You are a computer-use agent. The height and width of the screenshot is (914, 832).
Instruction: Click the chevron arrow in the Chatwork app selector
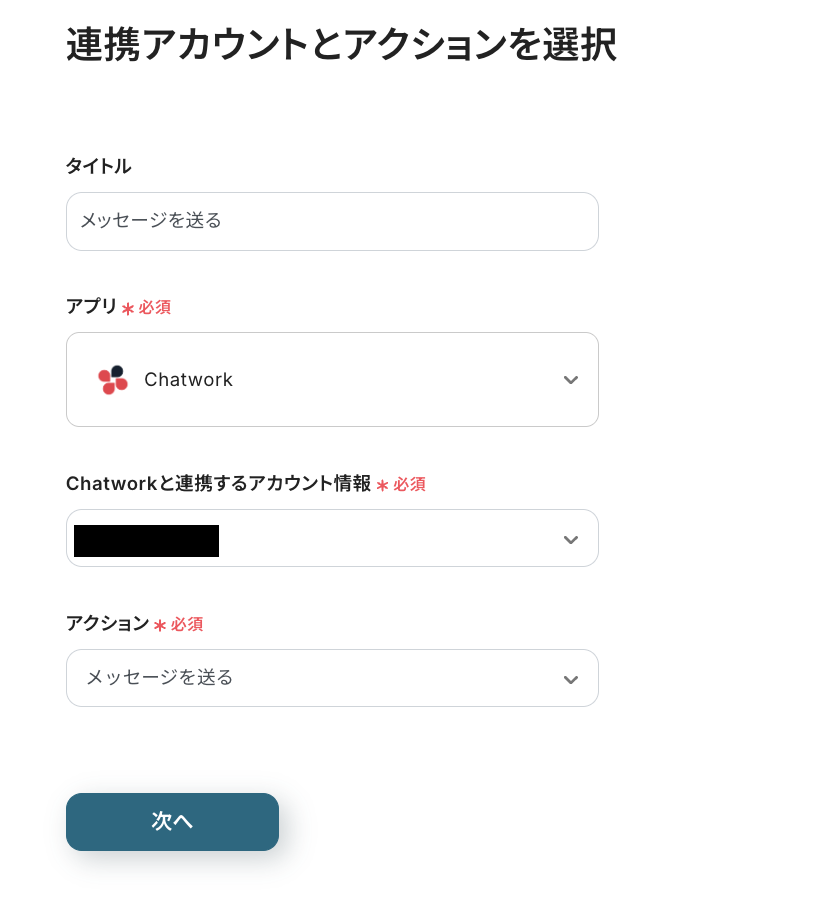[570, 380]
